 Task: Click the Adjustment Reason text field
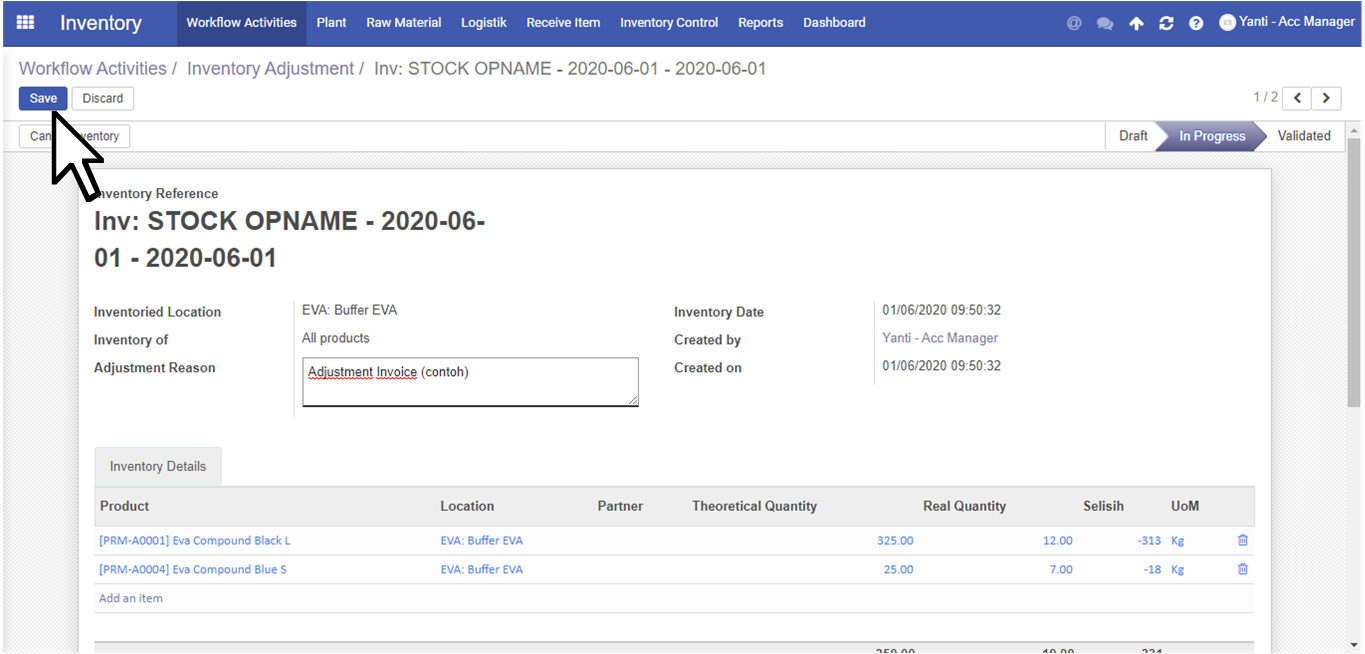point(470,382)
